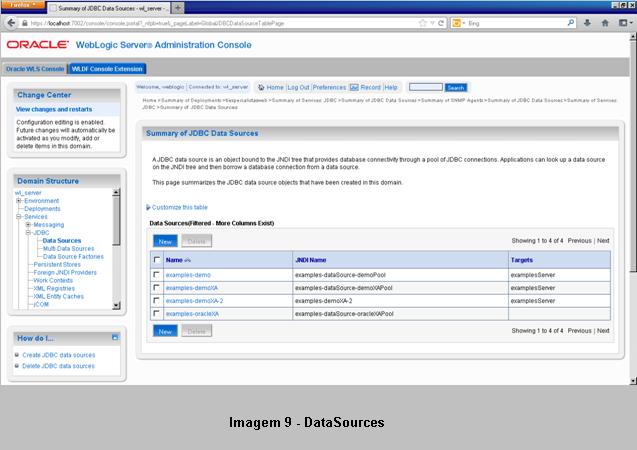The image size is (637, 450).
Task: Sort by JNDI Name column header
Action: (x=310, y=260)
